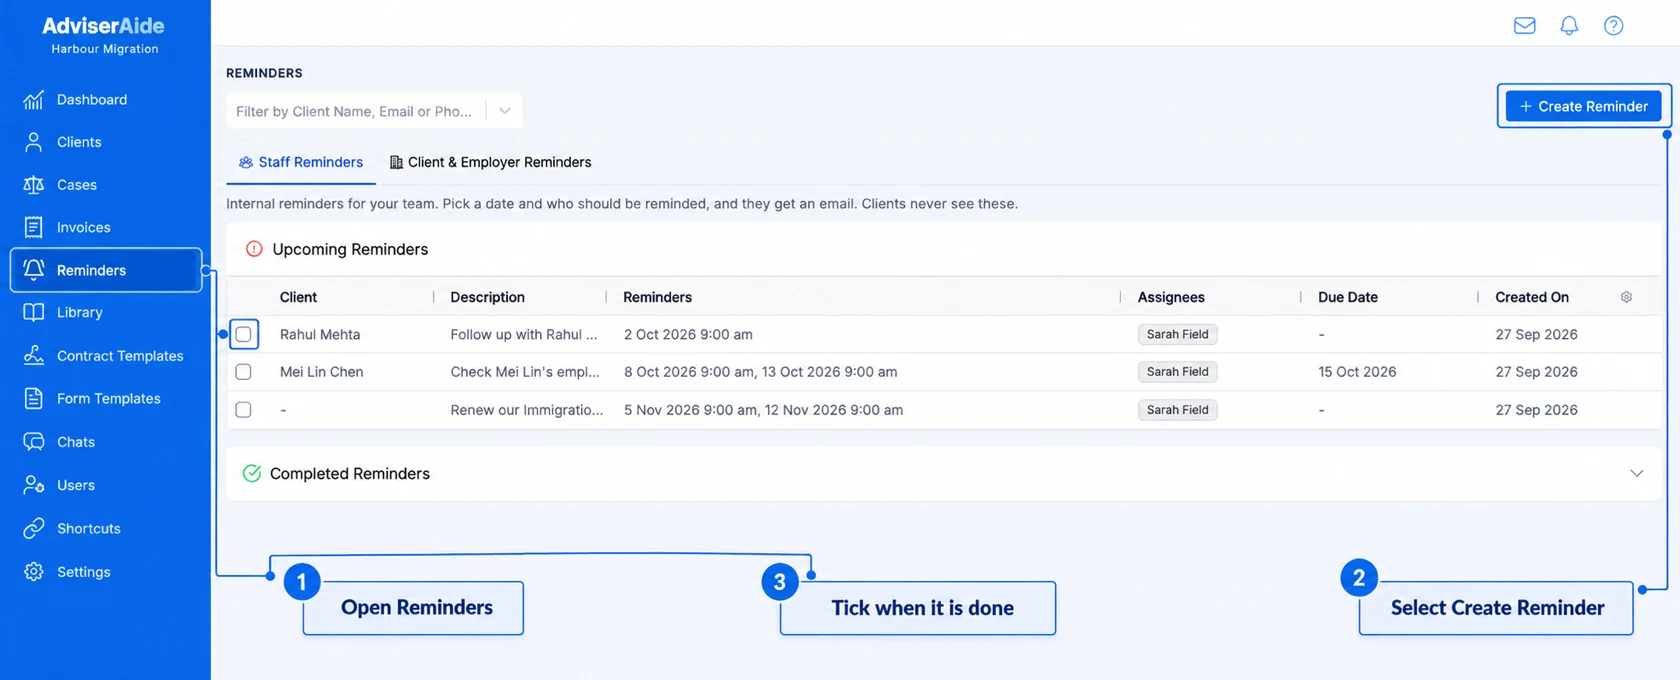The height and width of the screenshot is (680, 1680).
Task: Tick the Mei Lin Chen reminder checkbox
Action: coord(243,372)
